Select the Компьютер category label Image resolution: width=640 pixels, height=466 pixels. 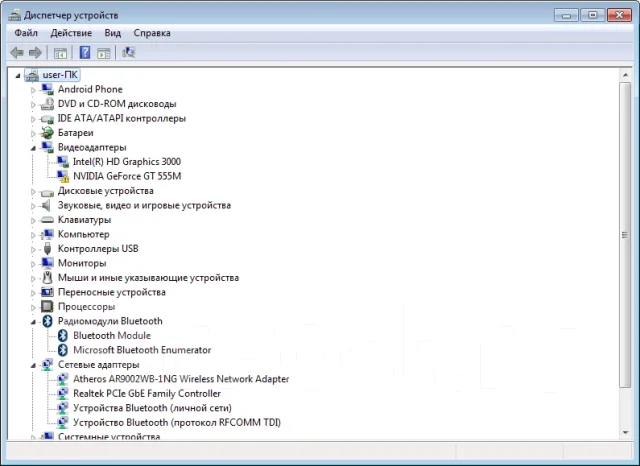click(84, 234)
